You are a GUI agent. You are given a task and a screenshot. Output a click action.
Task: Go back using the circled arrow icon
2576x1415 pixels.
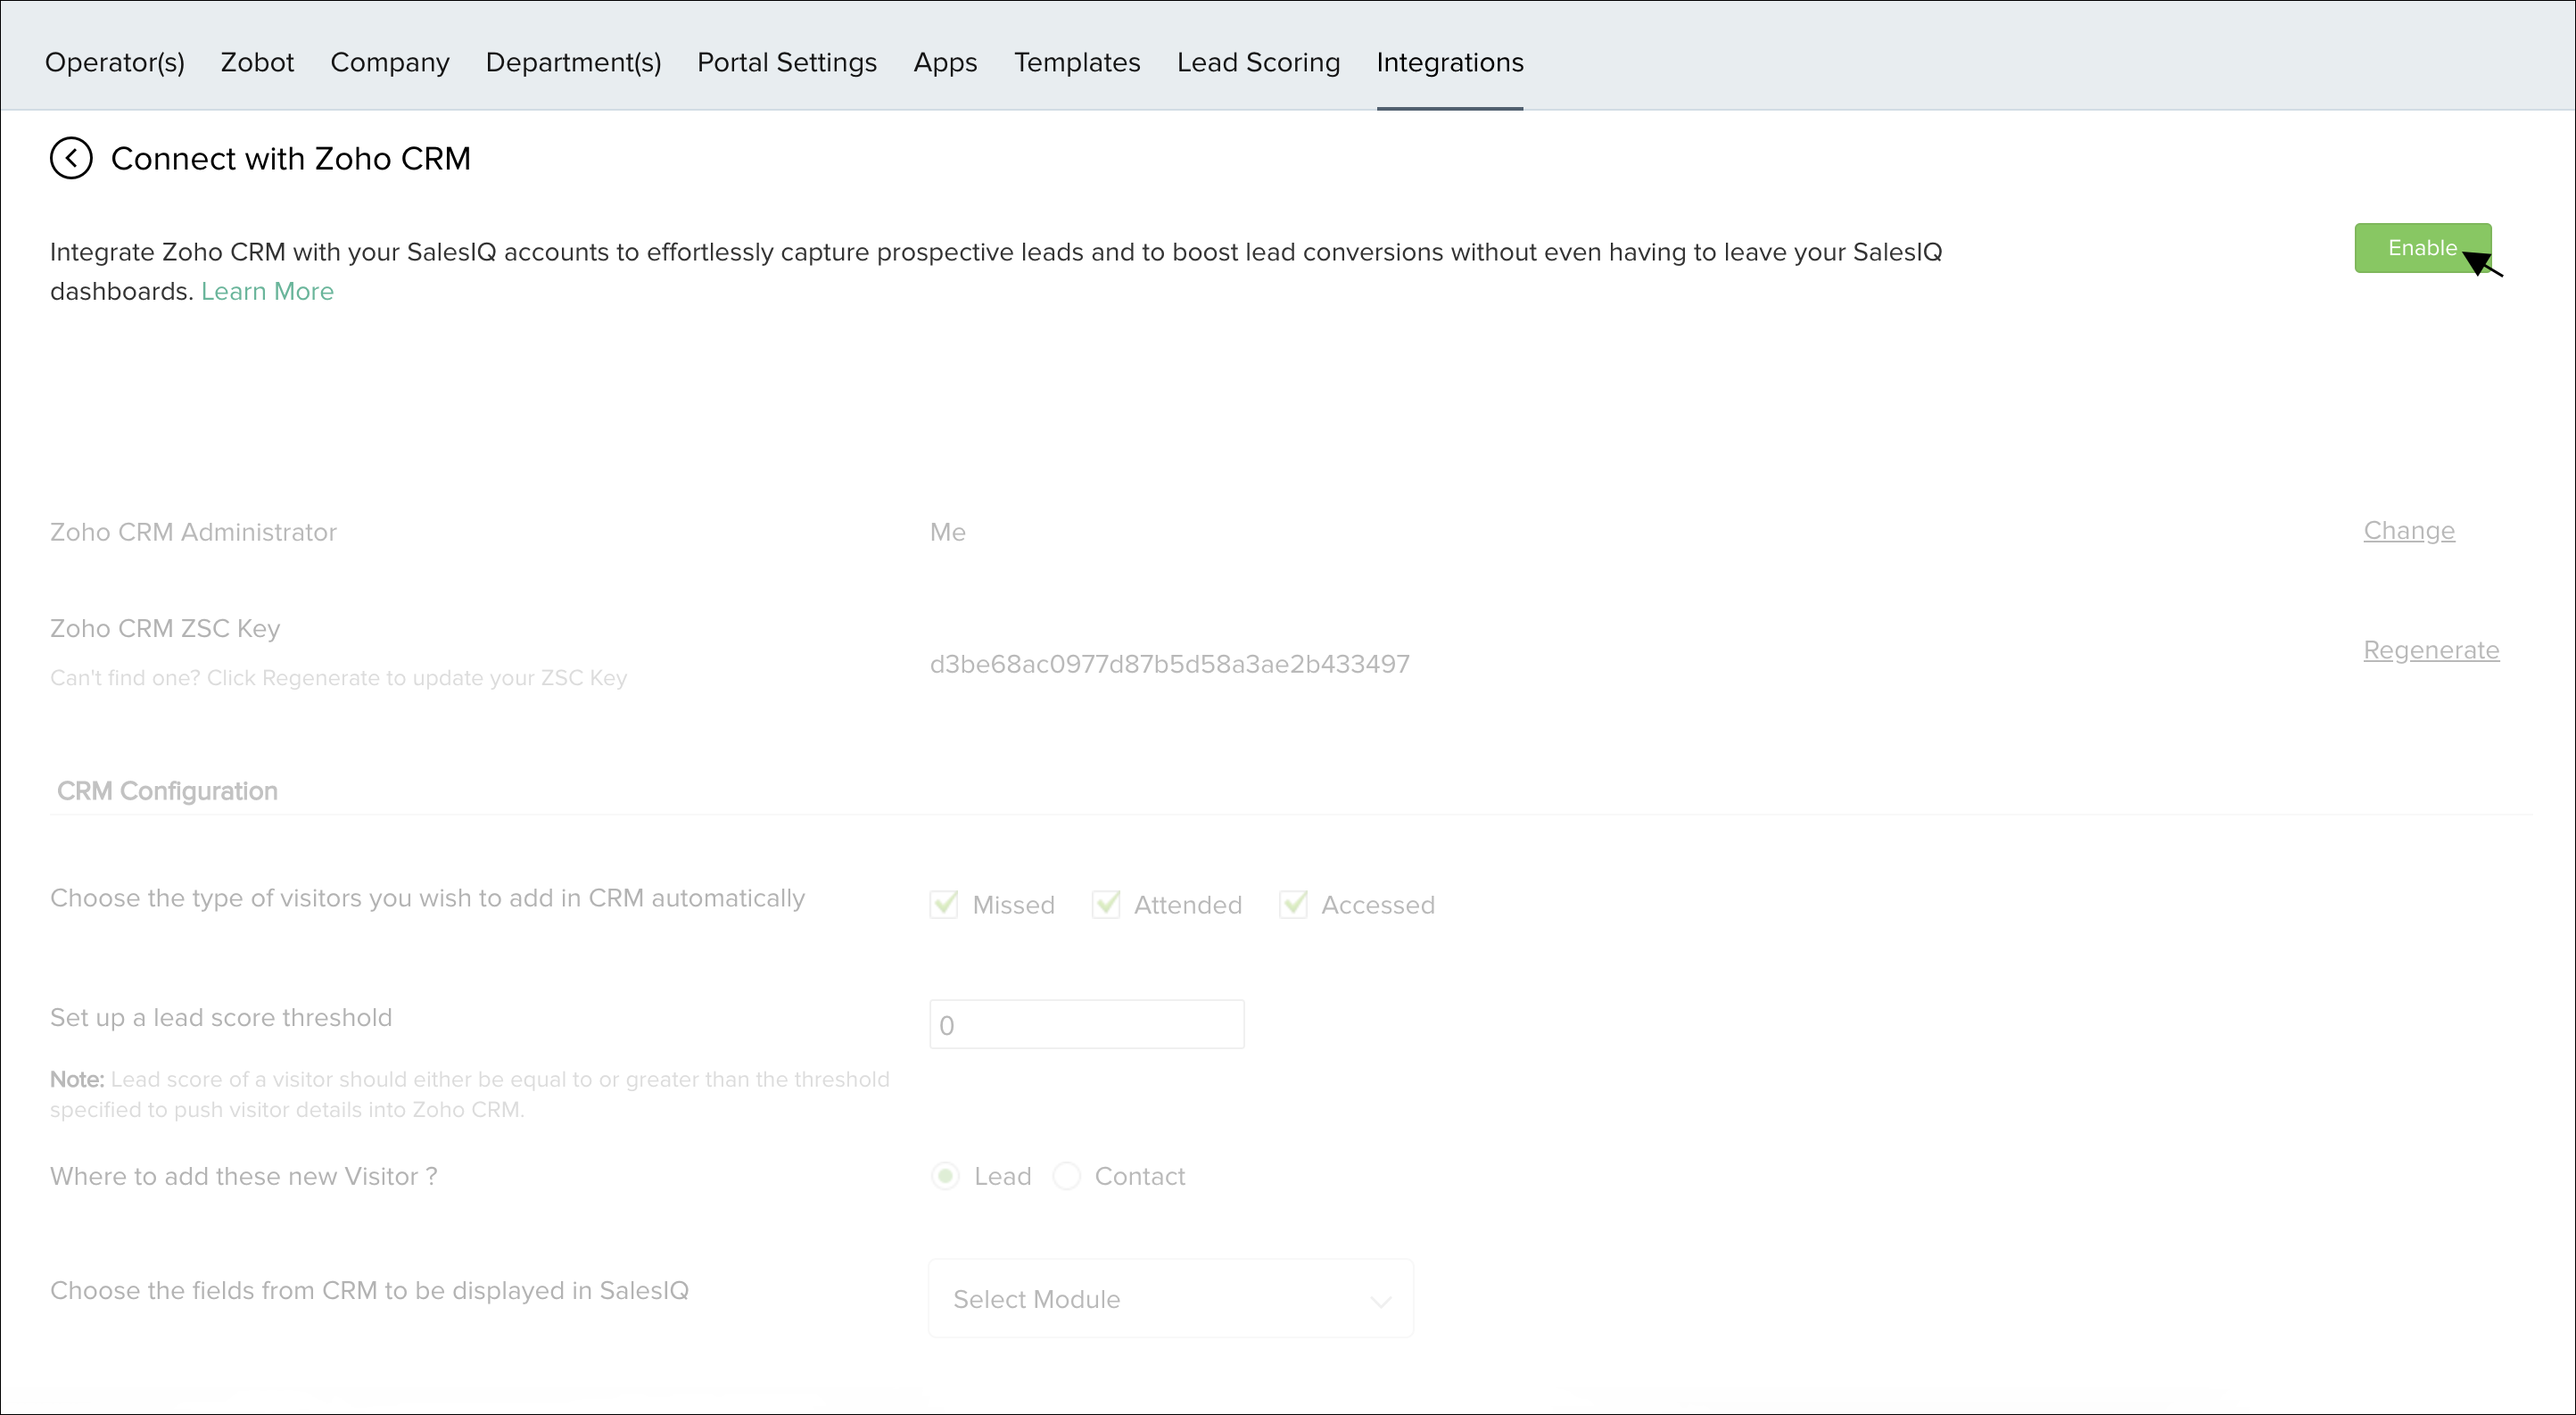(71, 158)
